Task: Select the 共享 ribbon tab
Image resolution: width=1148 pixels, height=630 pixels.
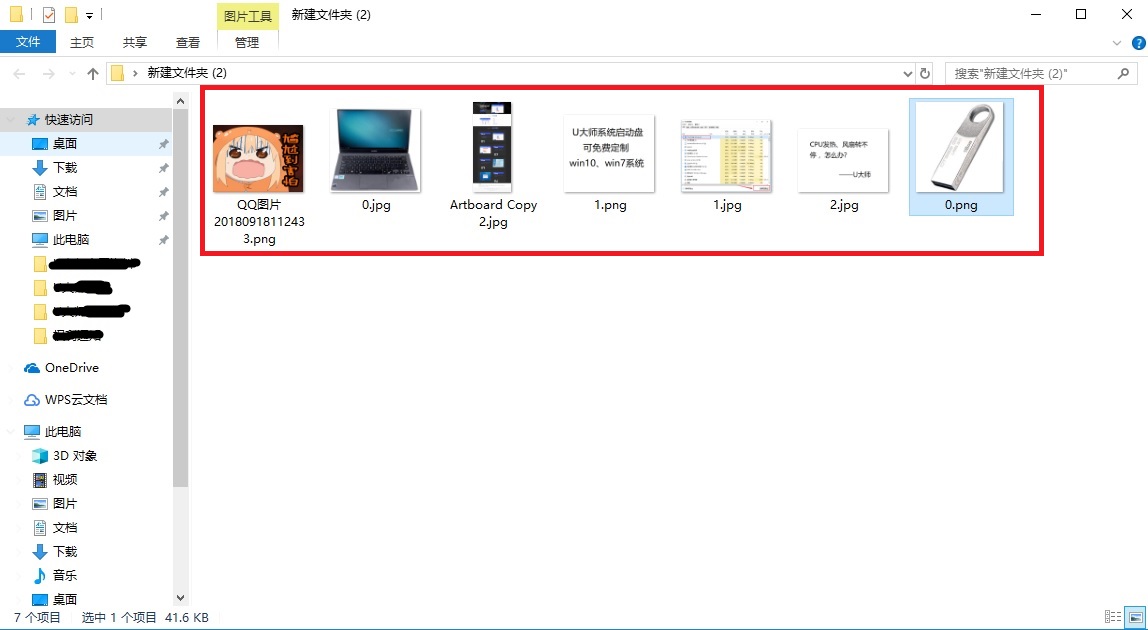Action: click(135, 42)
